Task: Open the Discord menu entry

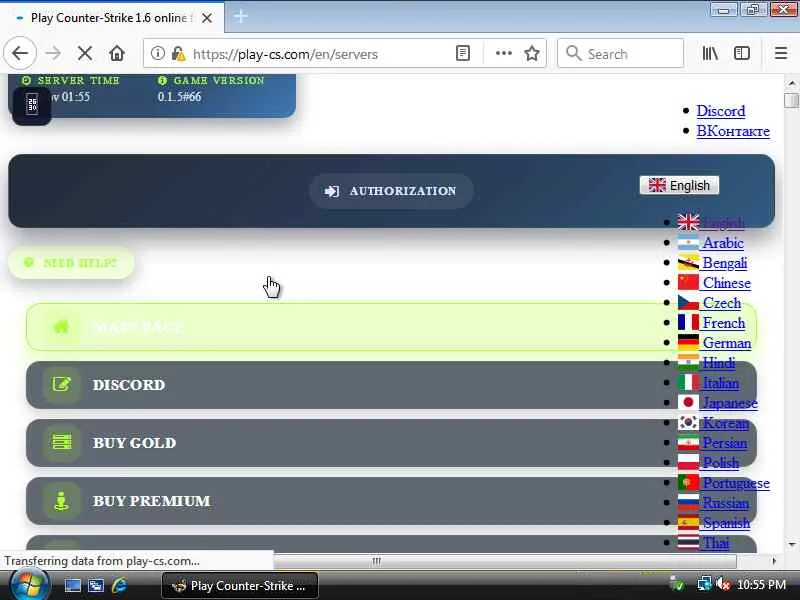Action: [x=391, y=385]
